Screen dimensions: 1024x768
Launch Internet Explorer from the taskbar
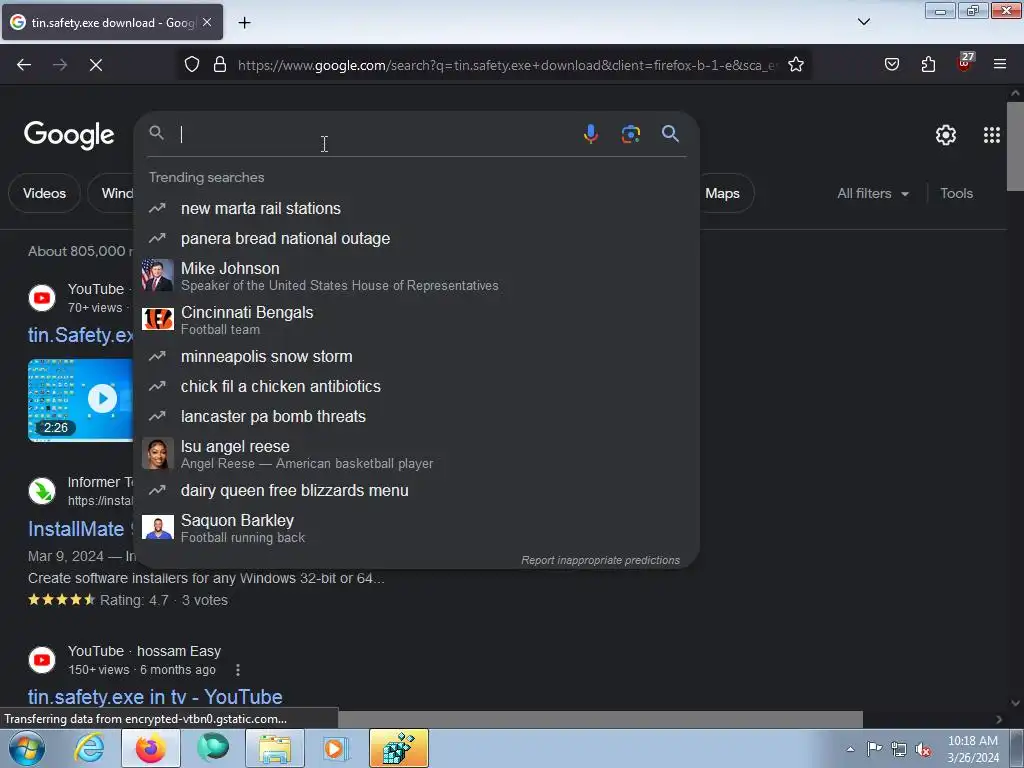(x=89, y=748)
